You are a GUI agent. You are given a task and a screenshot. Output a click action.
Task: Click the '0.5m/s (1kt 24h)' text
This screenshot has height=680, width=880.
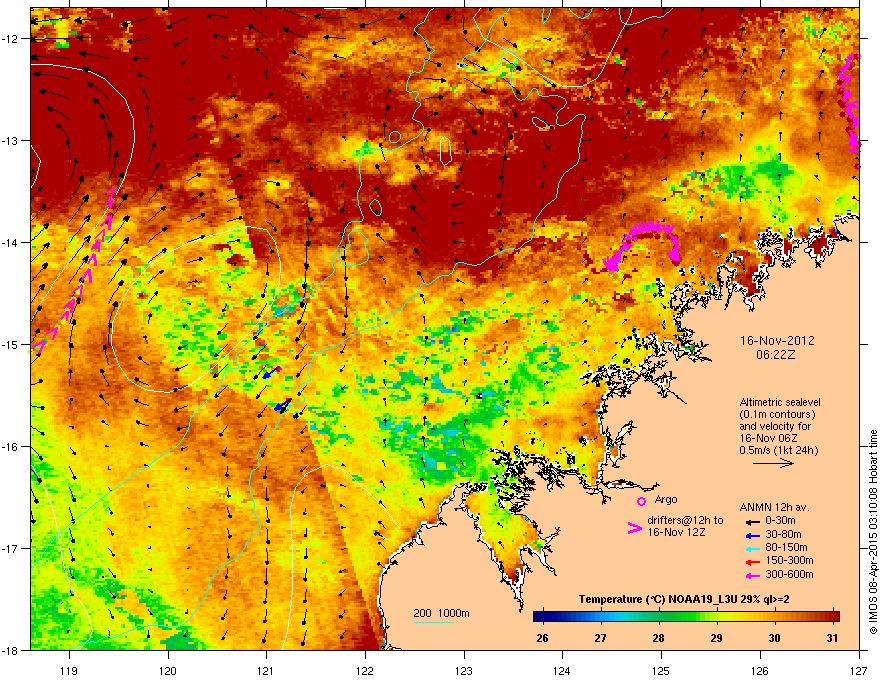tap(778, 450)
